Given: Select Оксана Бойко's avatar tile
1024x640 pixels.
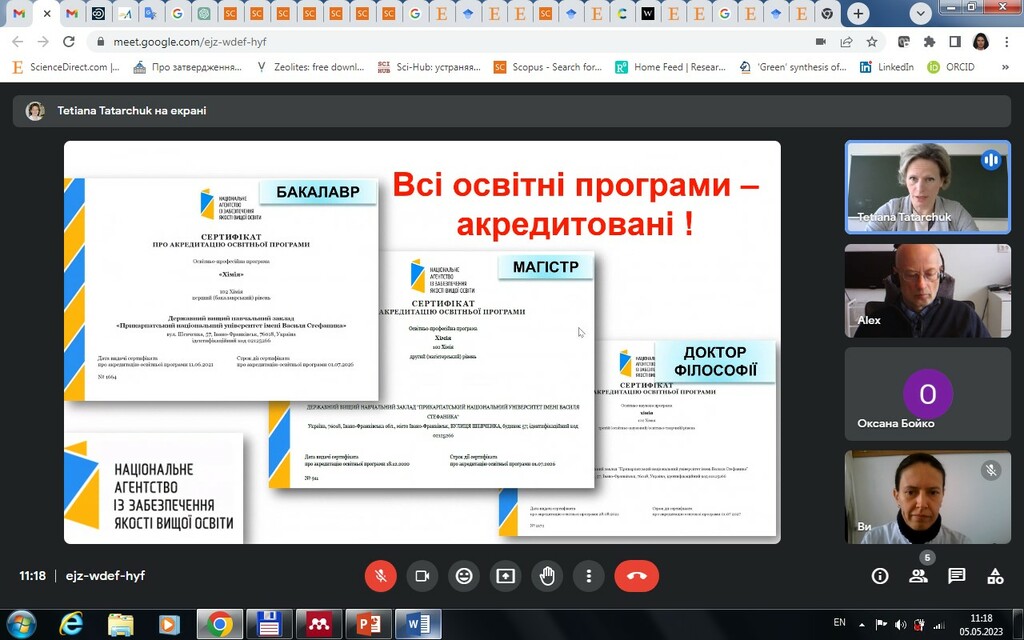Looking at the screenshot, I should click(927, 394).
